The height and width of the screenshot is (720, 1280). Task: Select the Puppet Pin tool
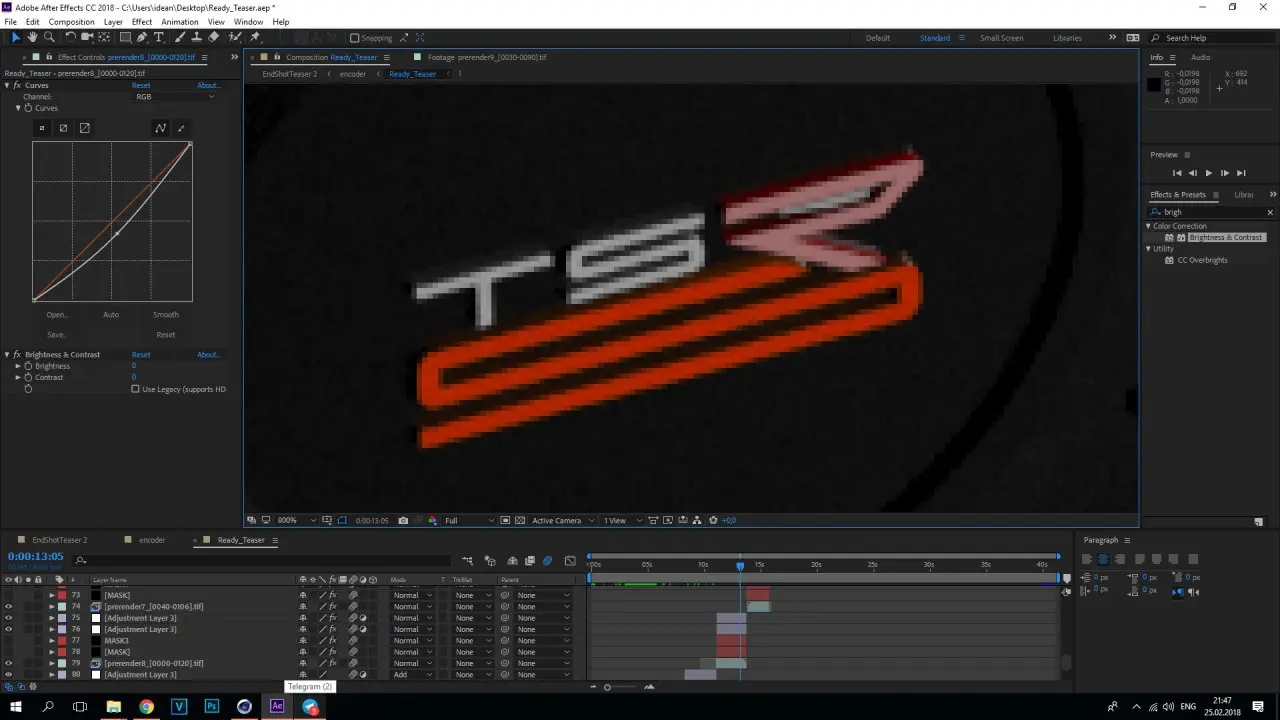(x=256, y=38)
